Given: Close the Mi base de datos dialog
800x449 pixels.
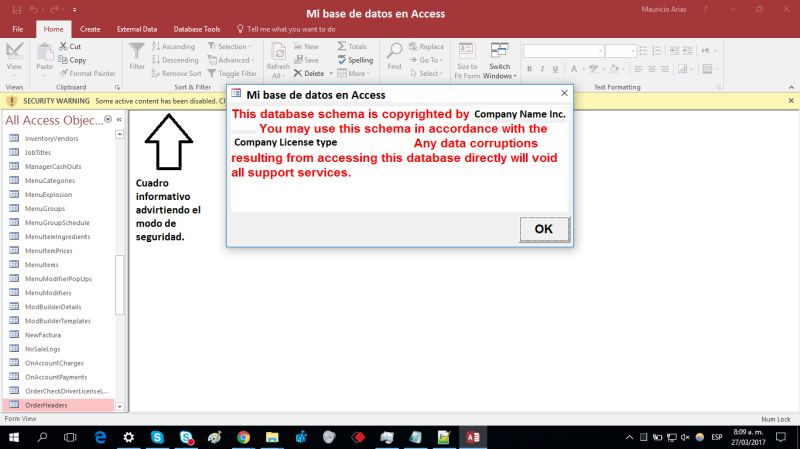Looking at the screenshot, I should (x=564, y=93).
